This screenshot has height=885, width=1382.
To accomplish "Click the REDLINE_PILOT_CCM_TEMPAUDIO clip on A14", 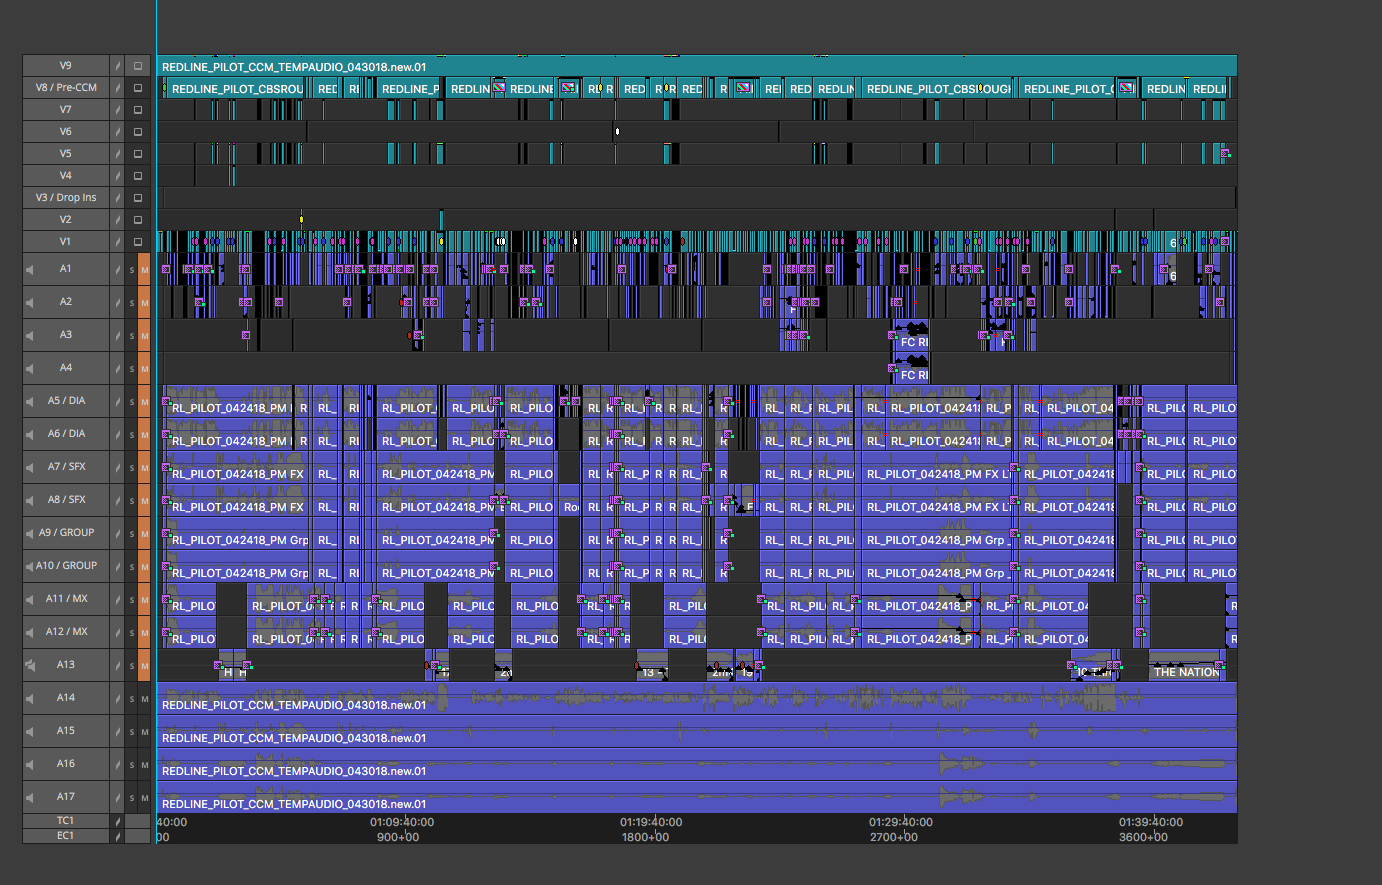I will tap(697, 699).
